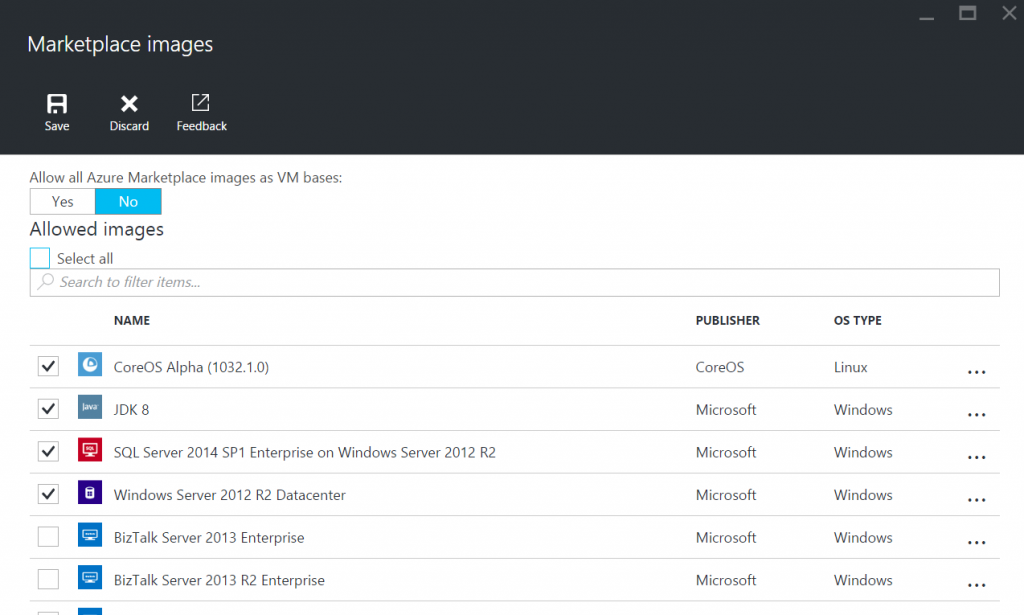This screenshot has width=1024, height=615.
Task: Click the SQL Server 2014 icon
Action: (90, 452)
